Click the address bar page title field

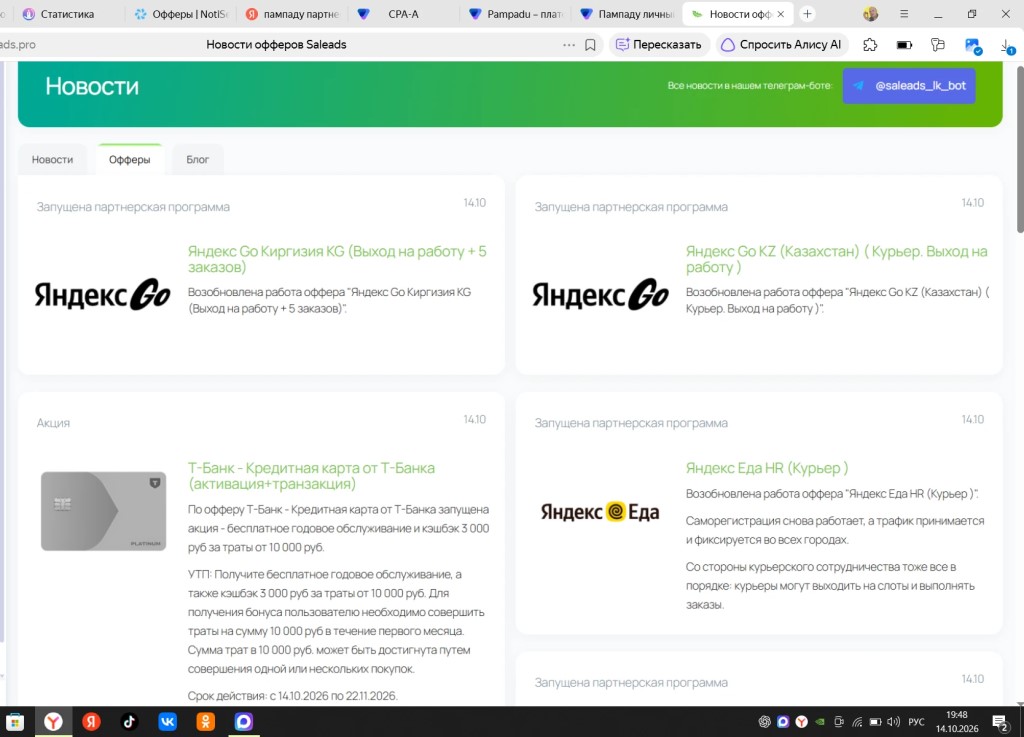[x=276, y=45]
